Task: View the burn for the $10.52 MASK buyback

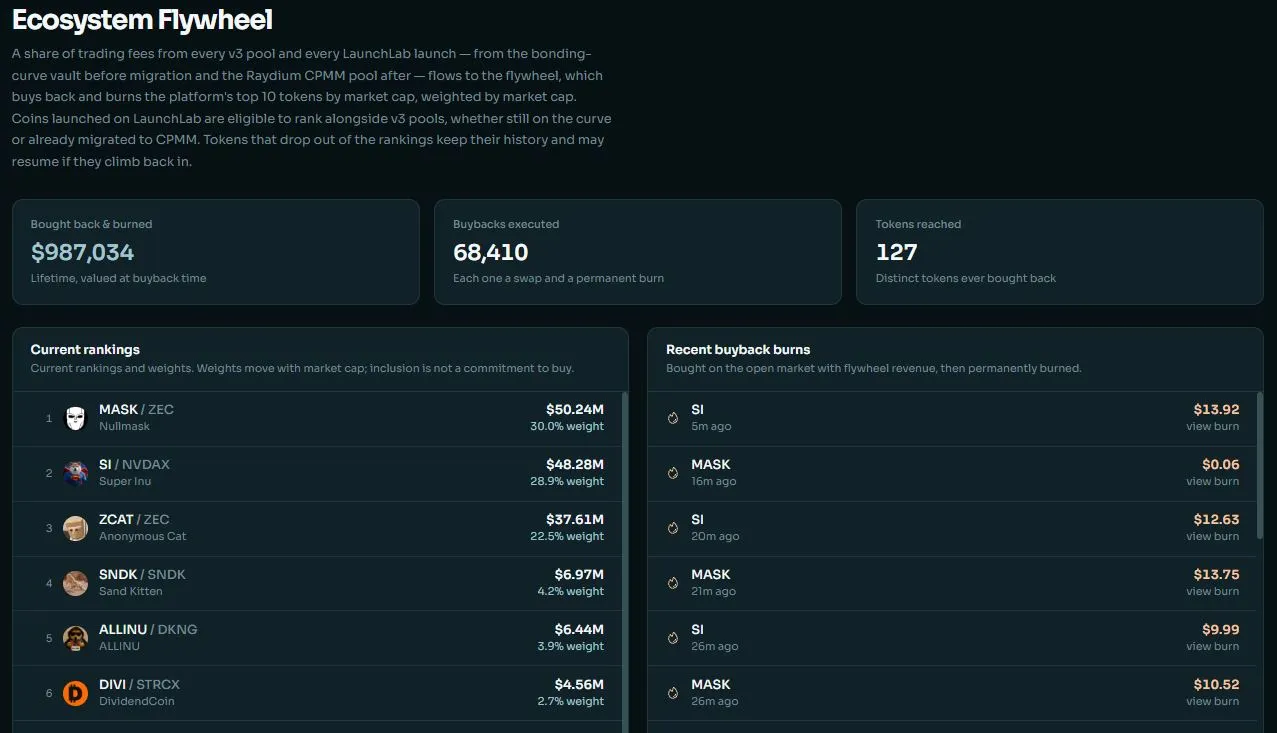Action: [1212, 702]
